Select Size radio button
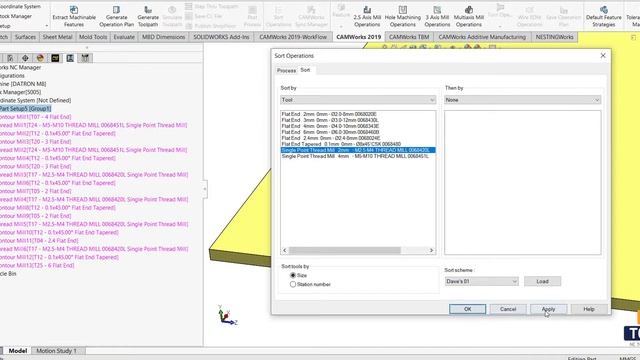Image resolution: width=640 pixels, height=360 pixels. point(293,275)
